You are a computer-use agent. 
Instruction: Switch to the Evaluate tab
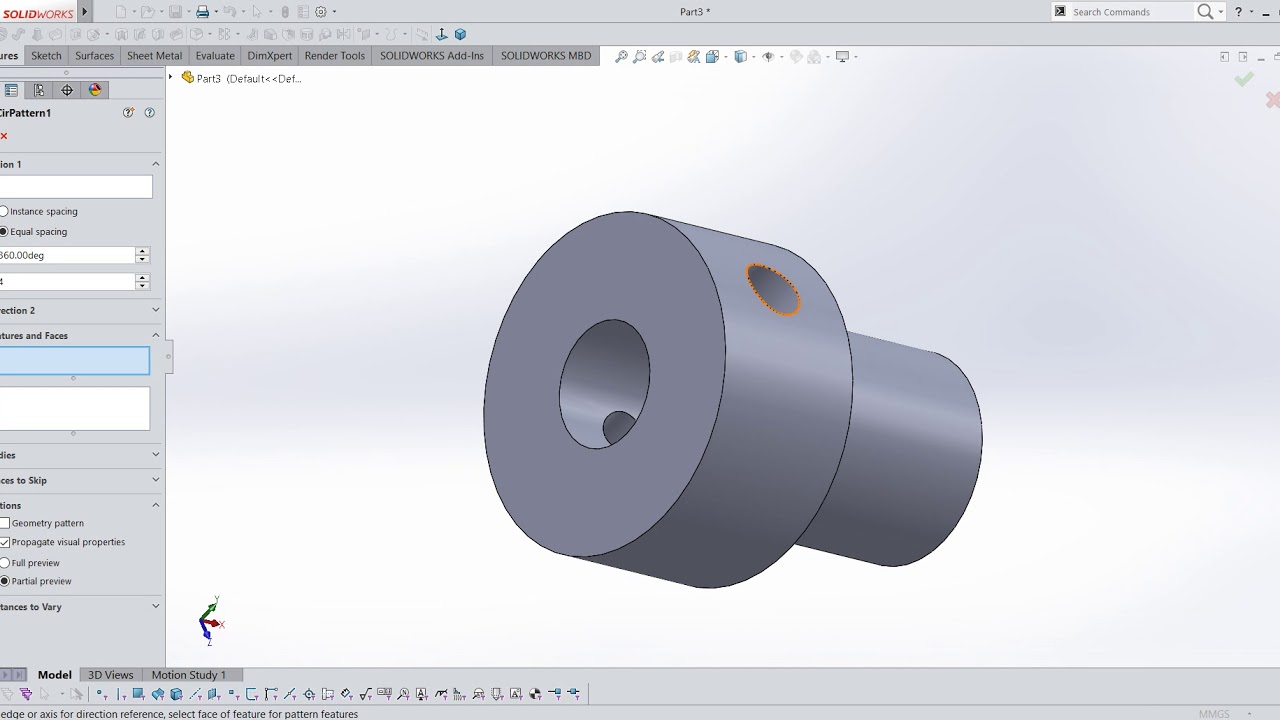(x=215, y=56)
